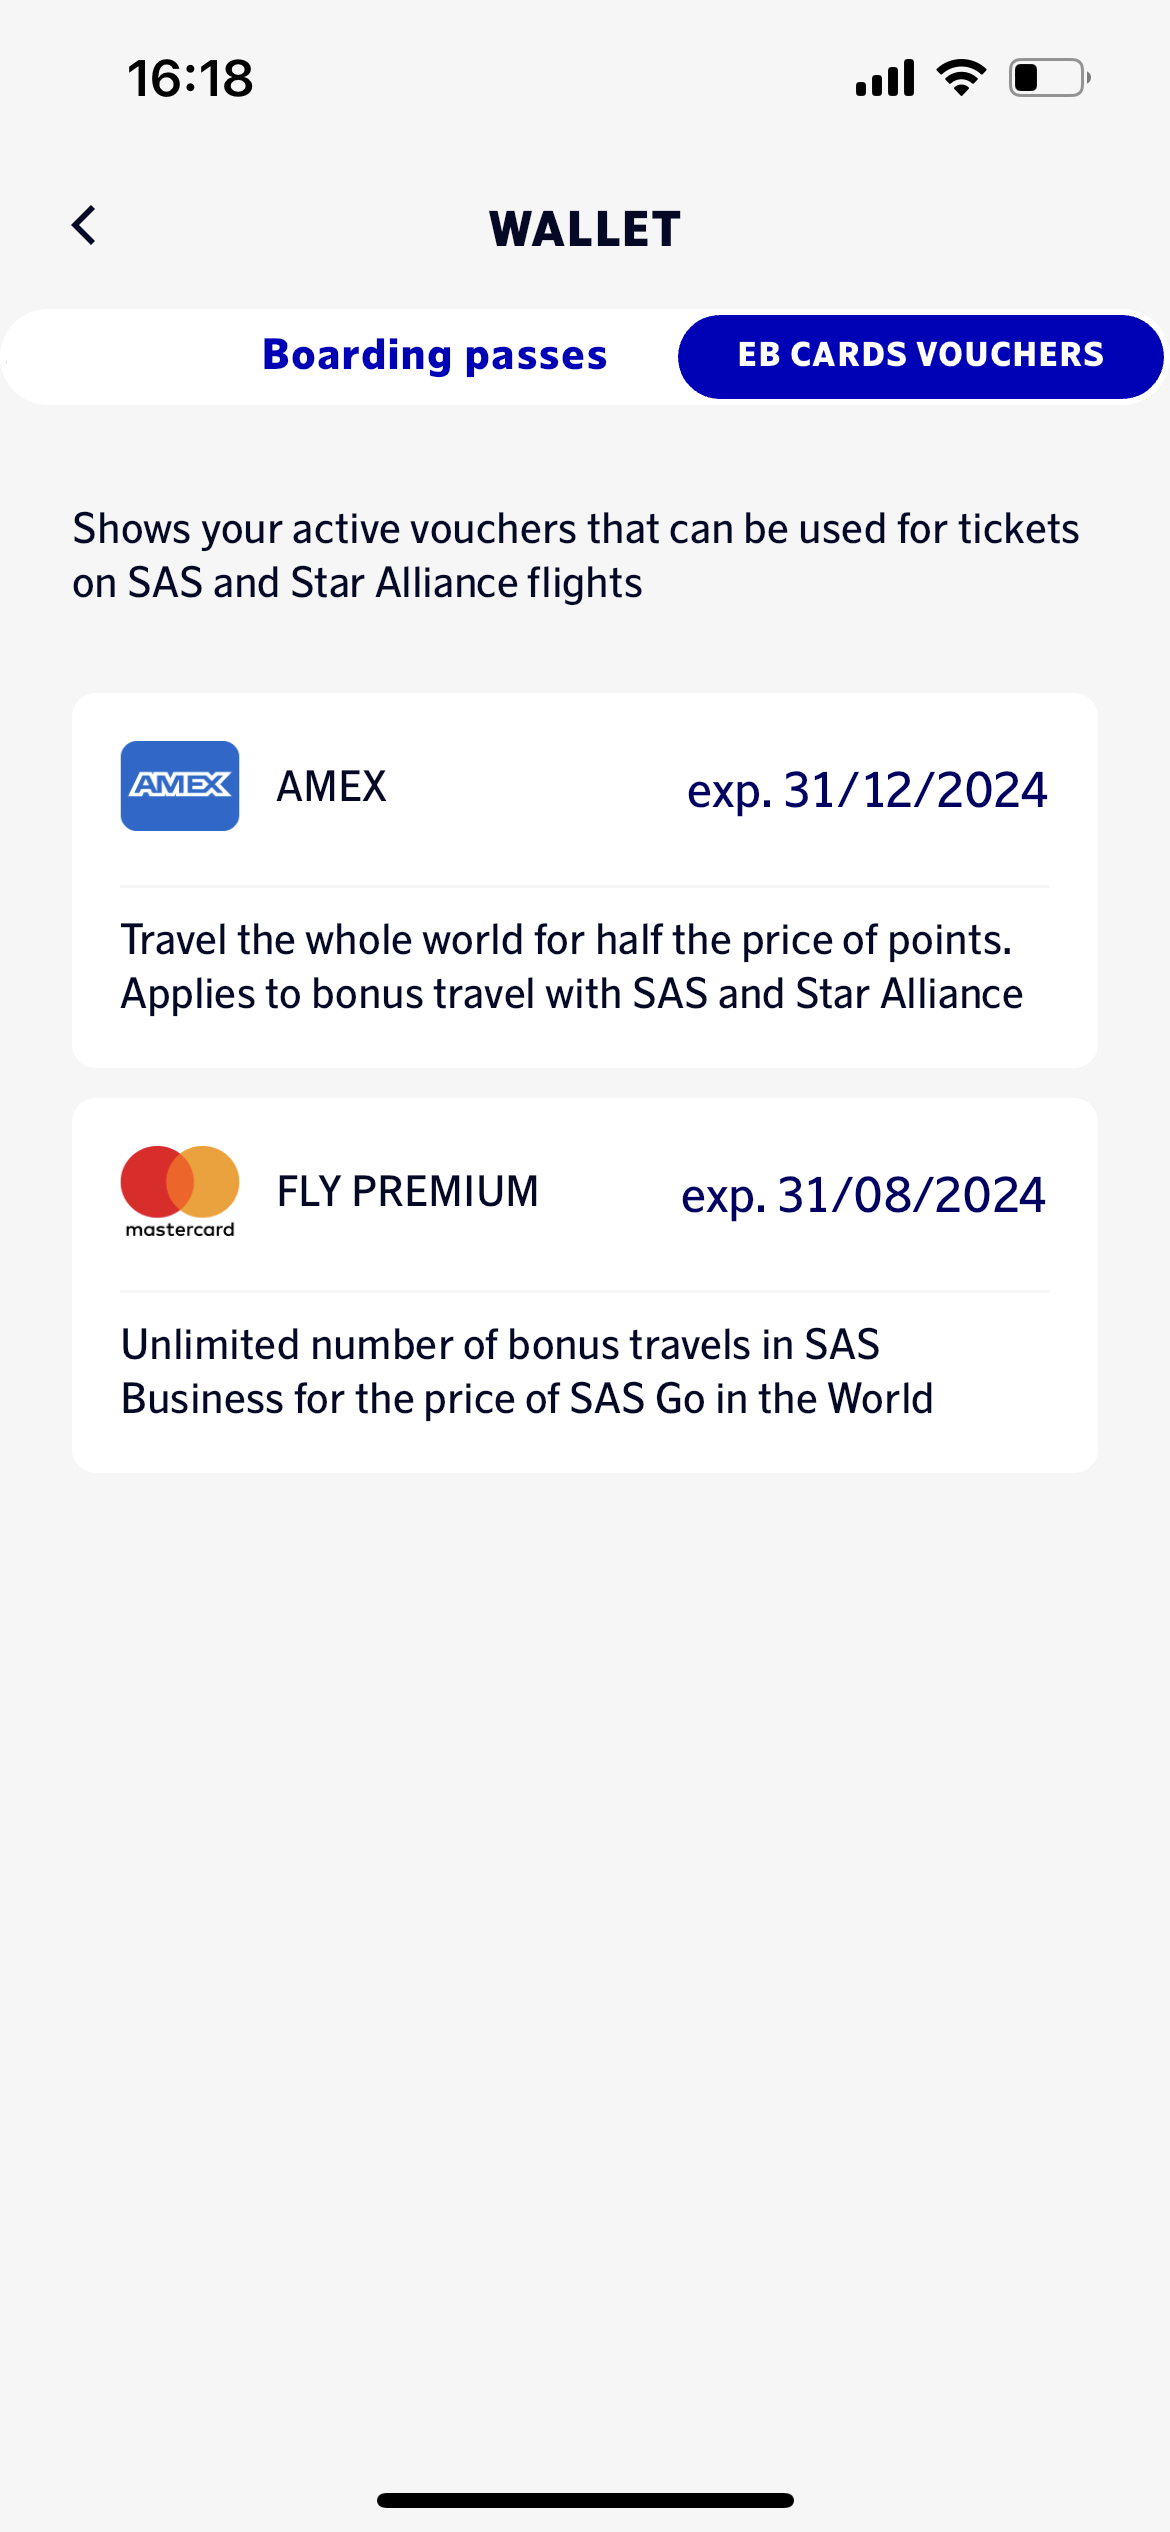Tap the back arrow chevron
Viewport: 1170px width, 2532px height.
pyautogui.click(x=85, y=226)
